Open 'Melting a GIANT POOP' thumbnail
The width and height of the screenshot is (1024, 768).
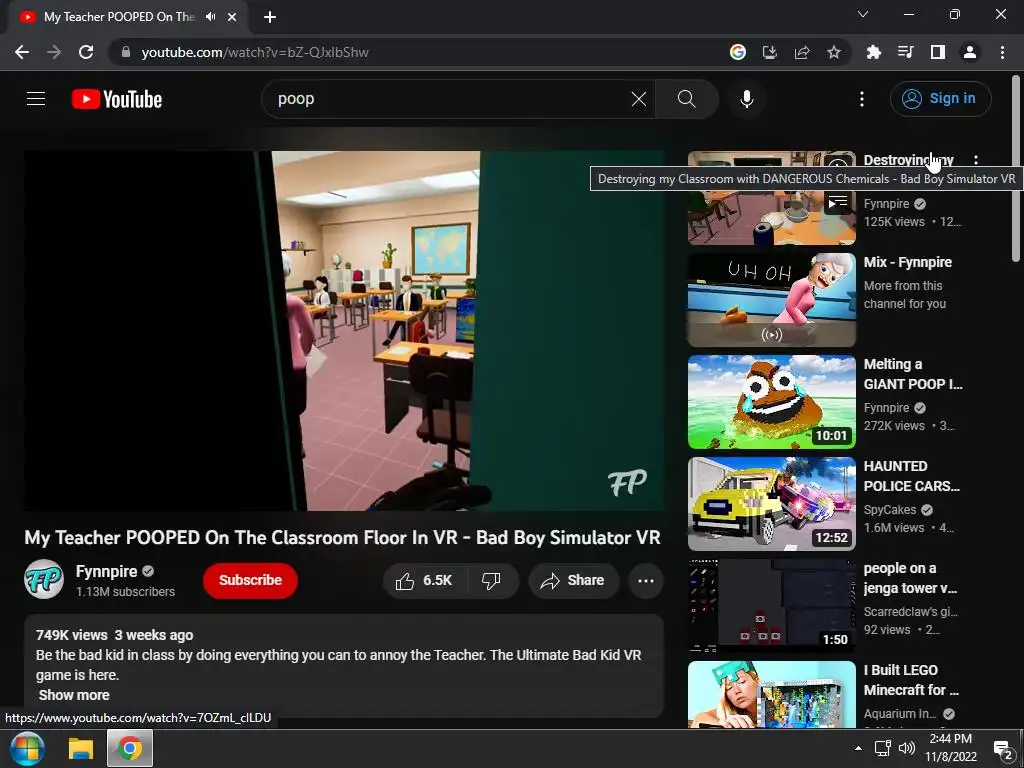pyautogui.click(x=771, y=402)
